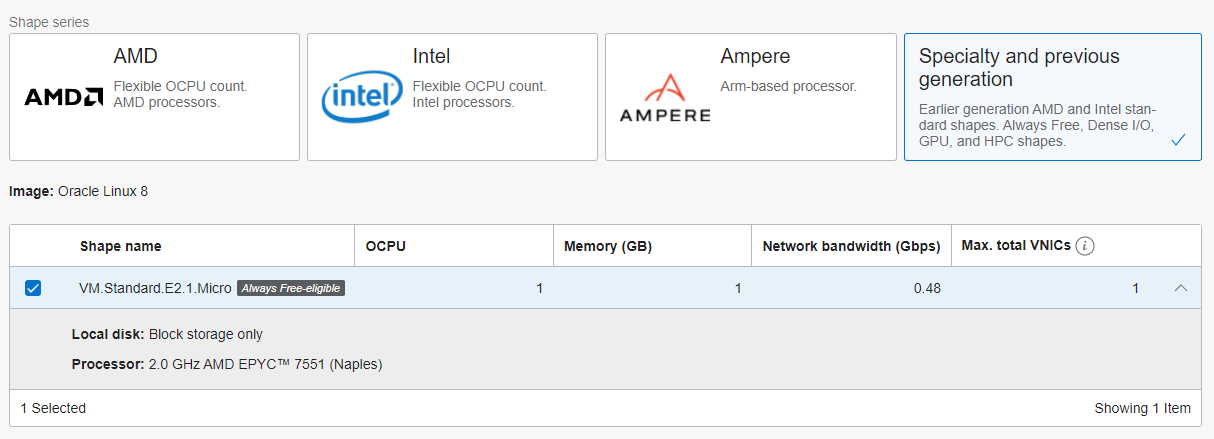Viewport: 1214px width, 439px height.
Task: Click the Network bandwidth (Gbps) column header
Action: coord(849,246)
